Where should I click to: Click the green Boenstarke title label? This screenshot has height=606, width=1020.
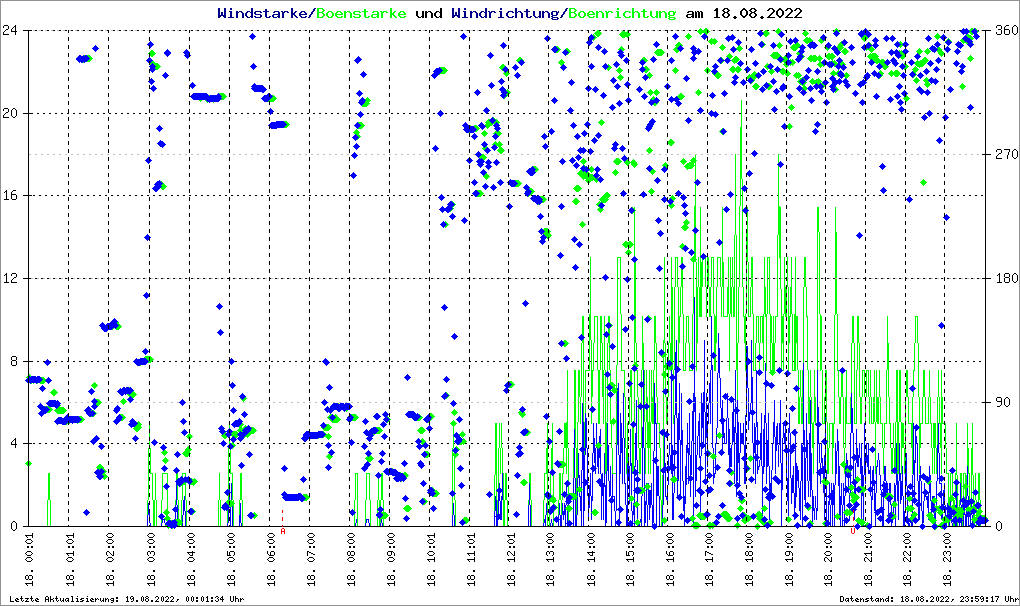[361, 13]
